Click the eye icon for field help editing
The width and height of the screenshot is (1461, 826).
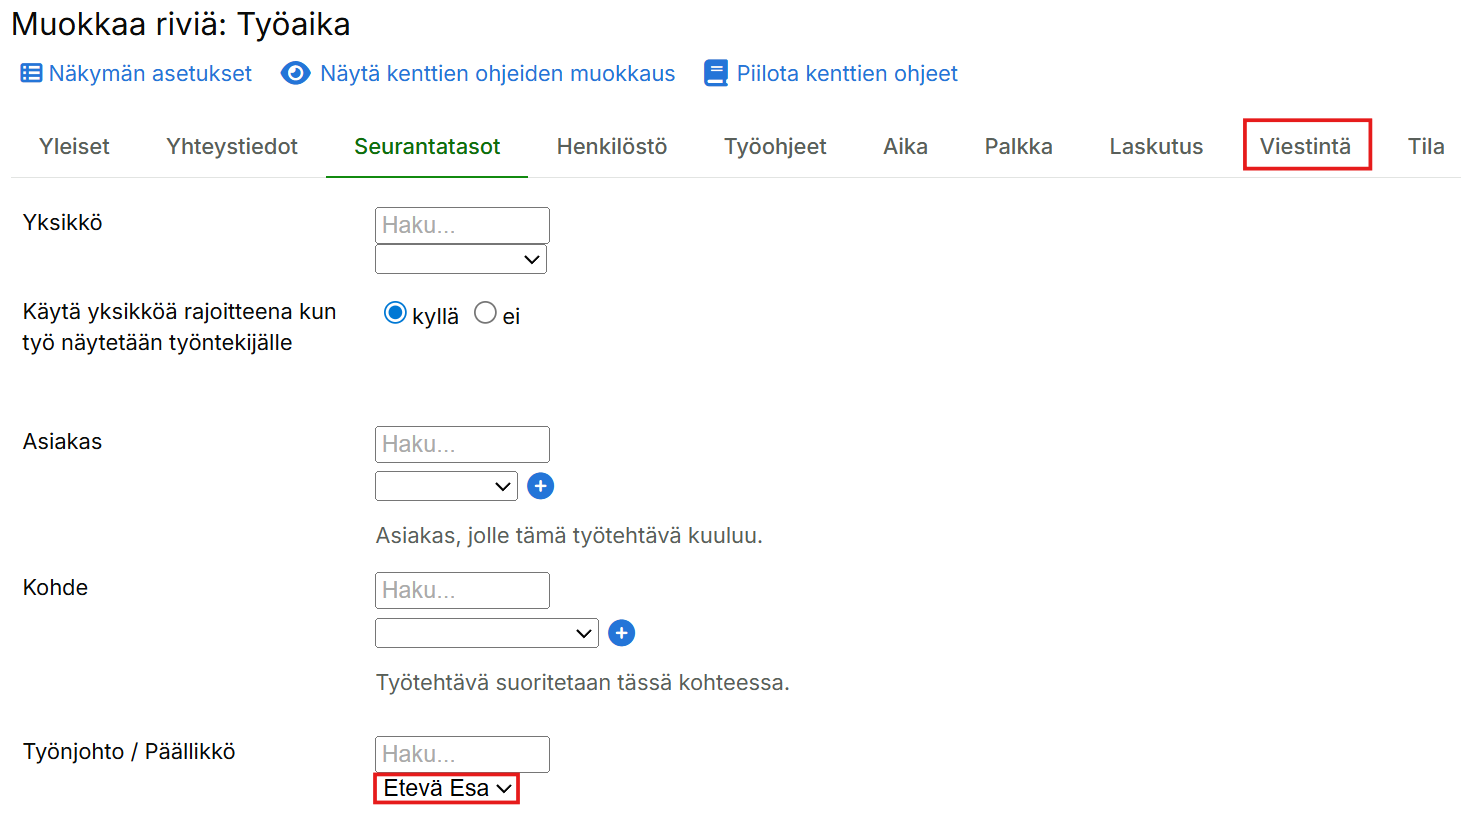pyautogui.click(x=295, y=73)
